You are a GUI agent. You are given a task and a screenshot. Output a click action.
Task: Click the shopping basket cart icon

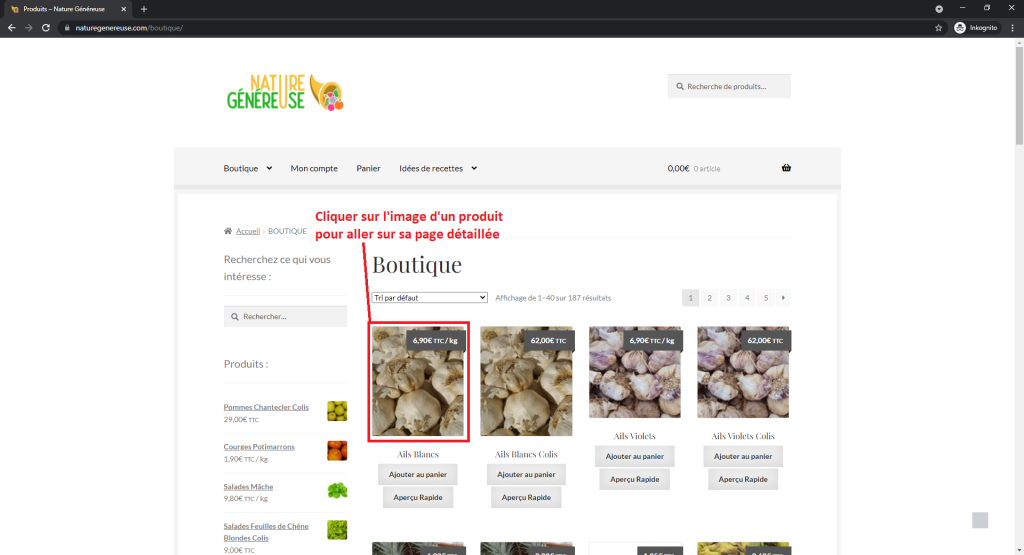point(786,168)
